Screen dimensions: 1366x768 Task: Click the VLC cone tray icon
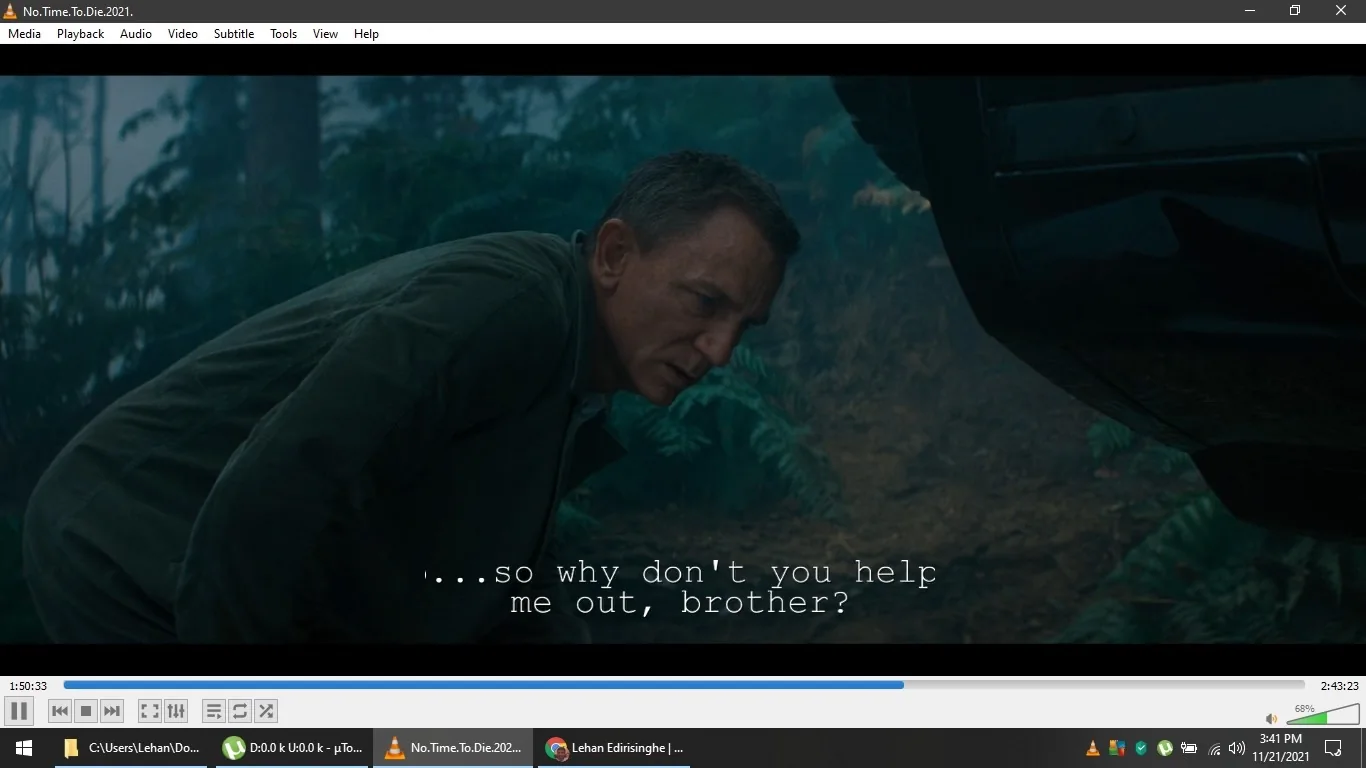click(1093, 748)
